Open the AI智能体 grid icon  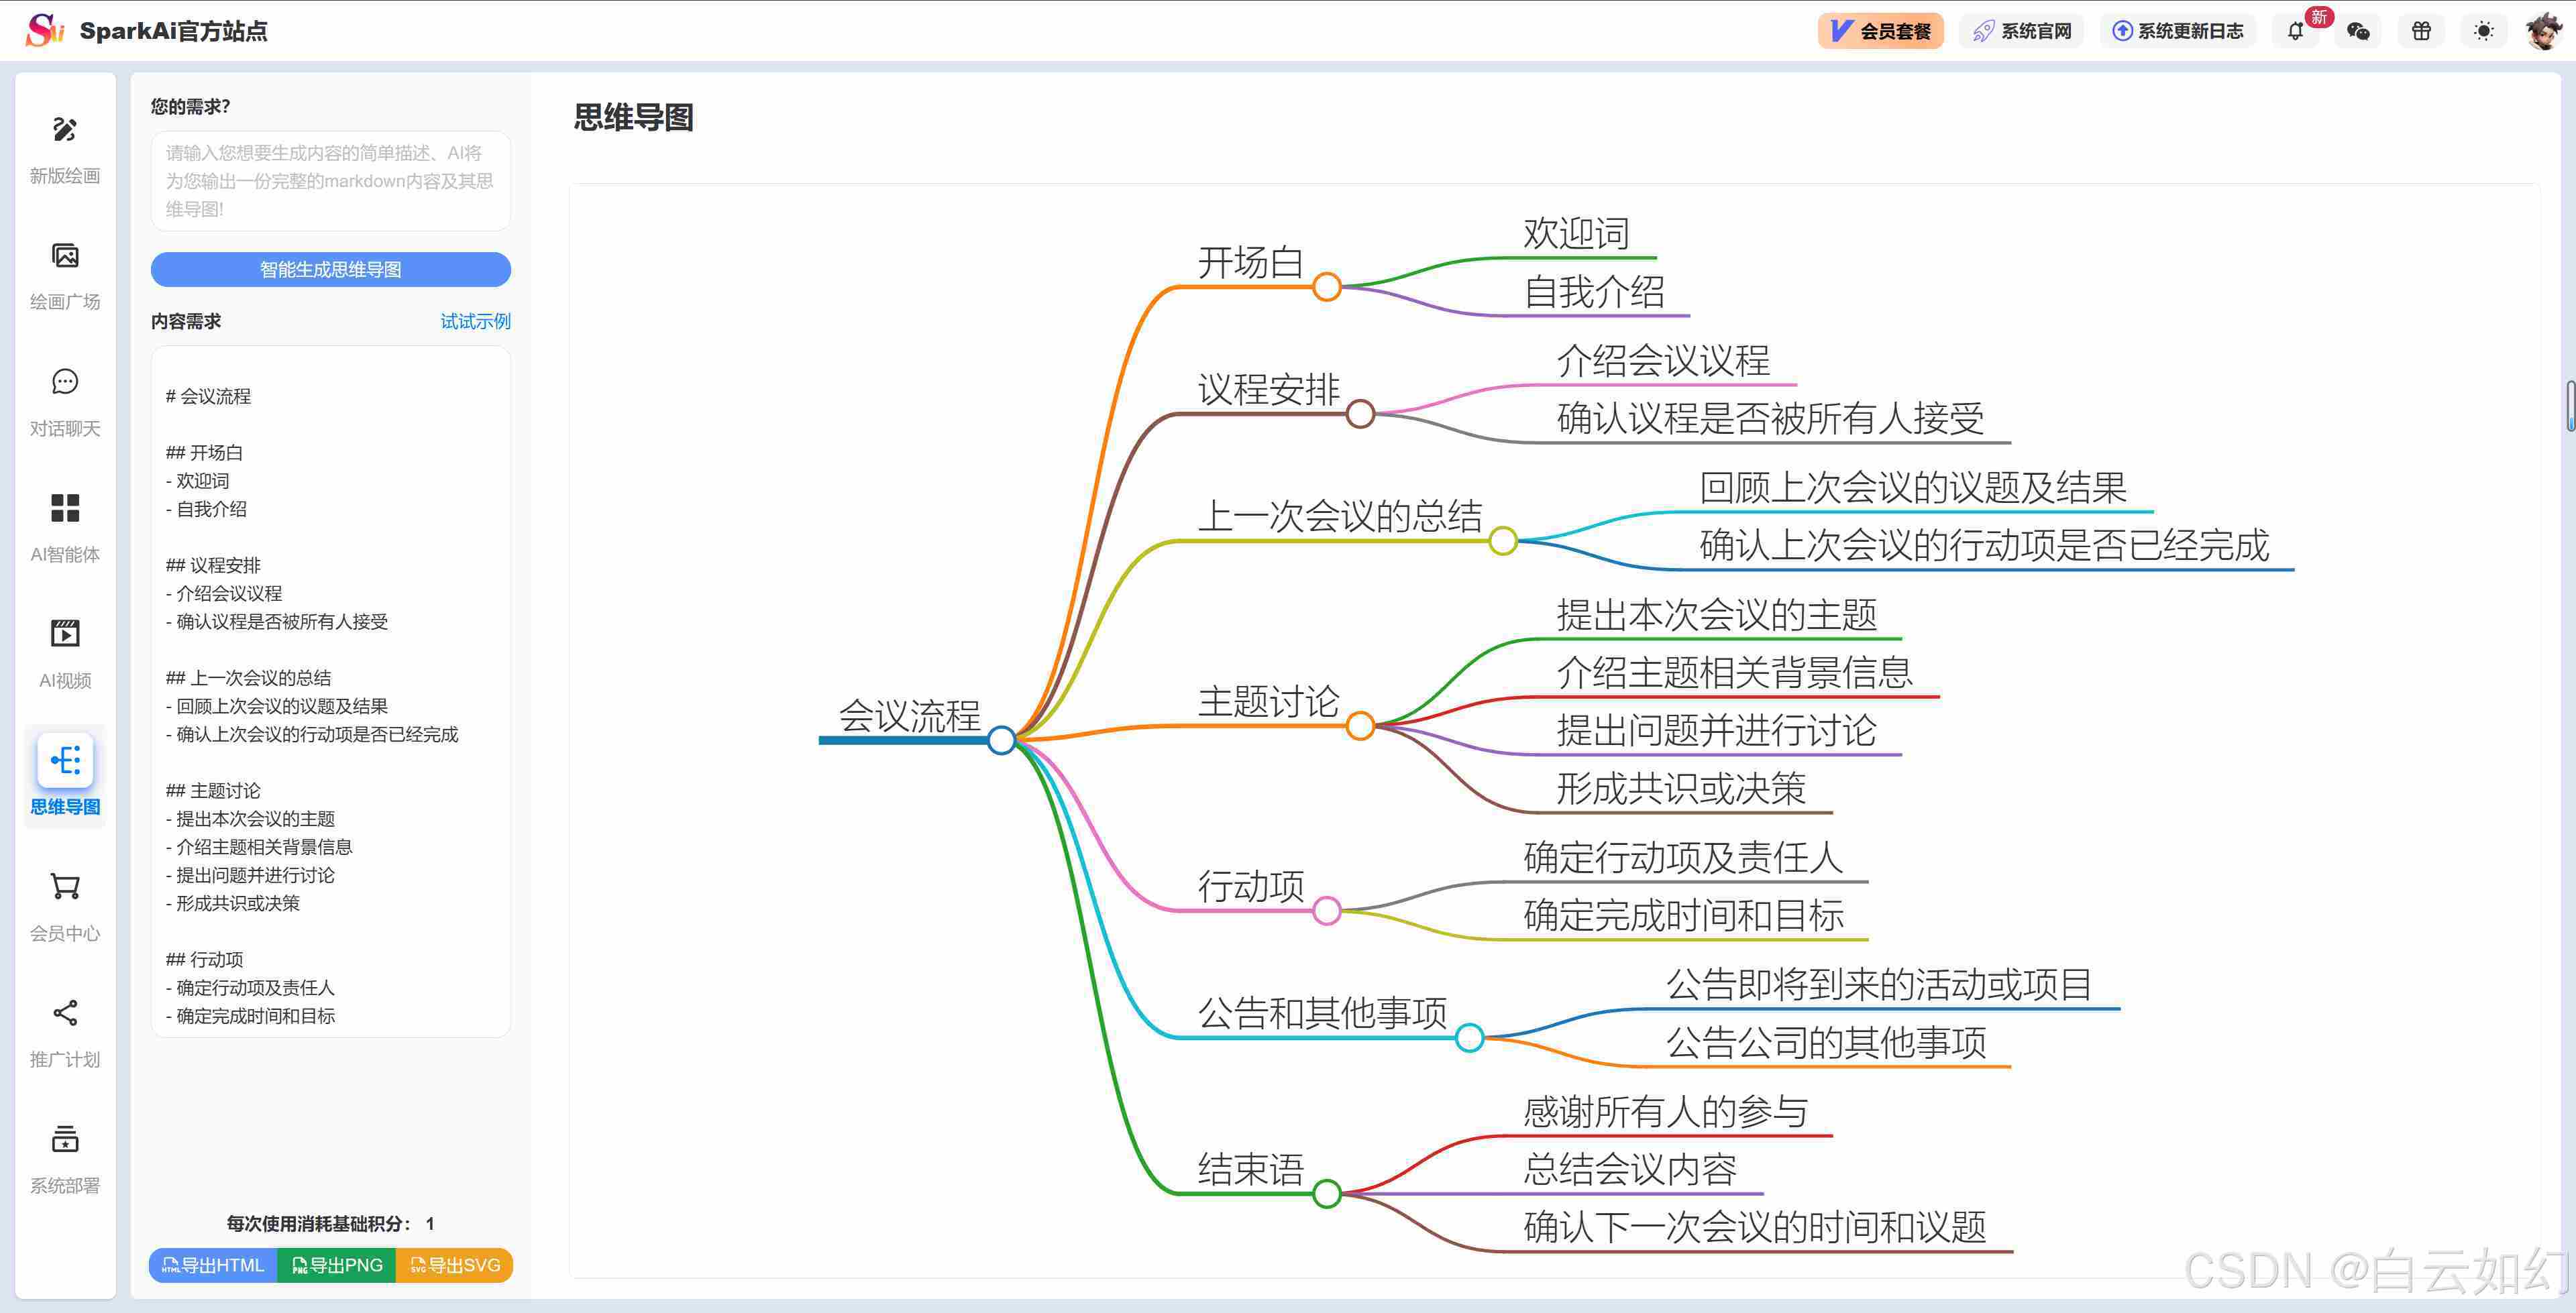tap(65, 508)
